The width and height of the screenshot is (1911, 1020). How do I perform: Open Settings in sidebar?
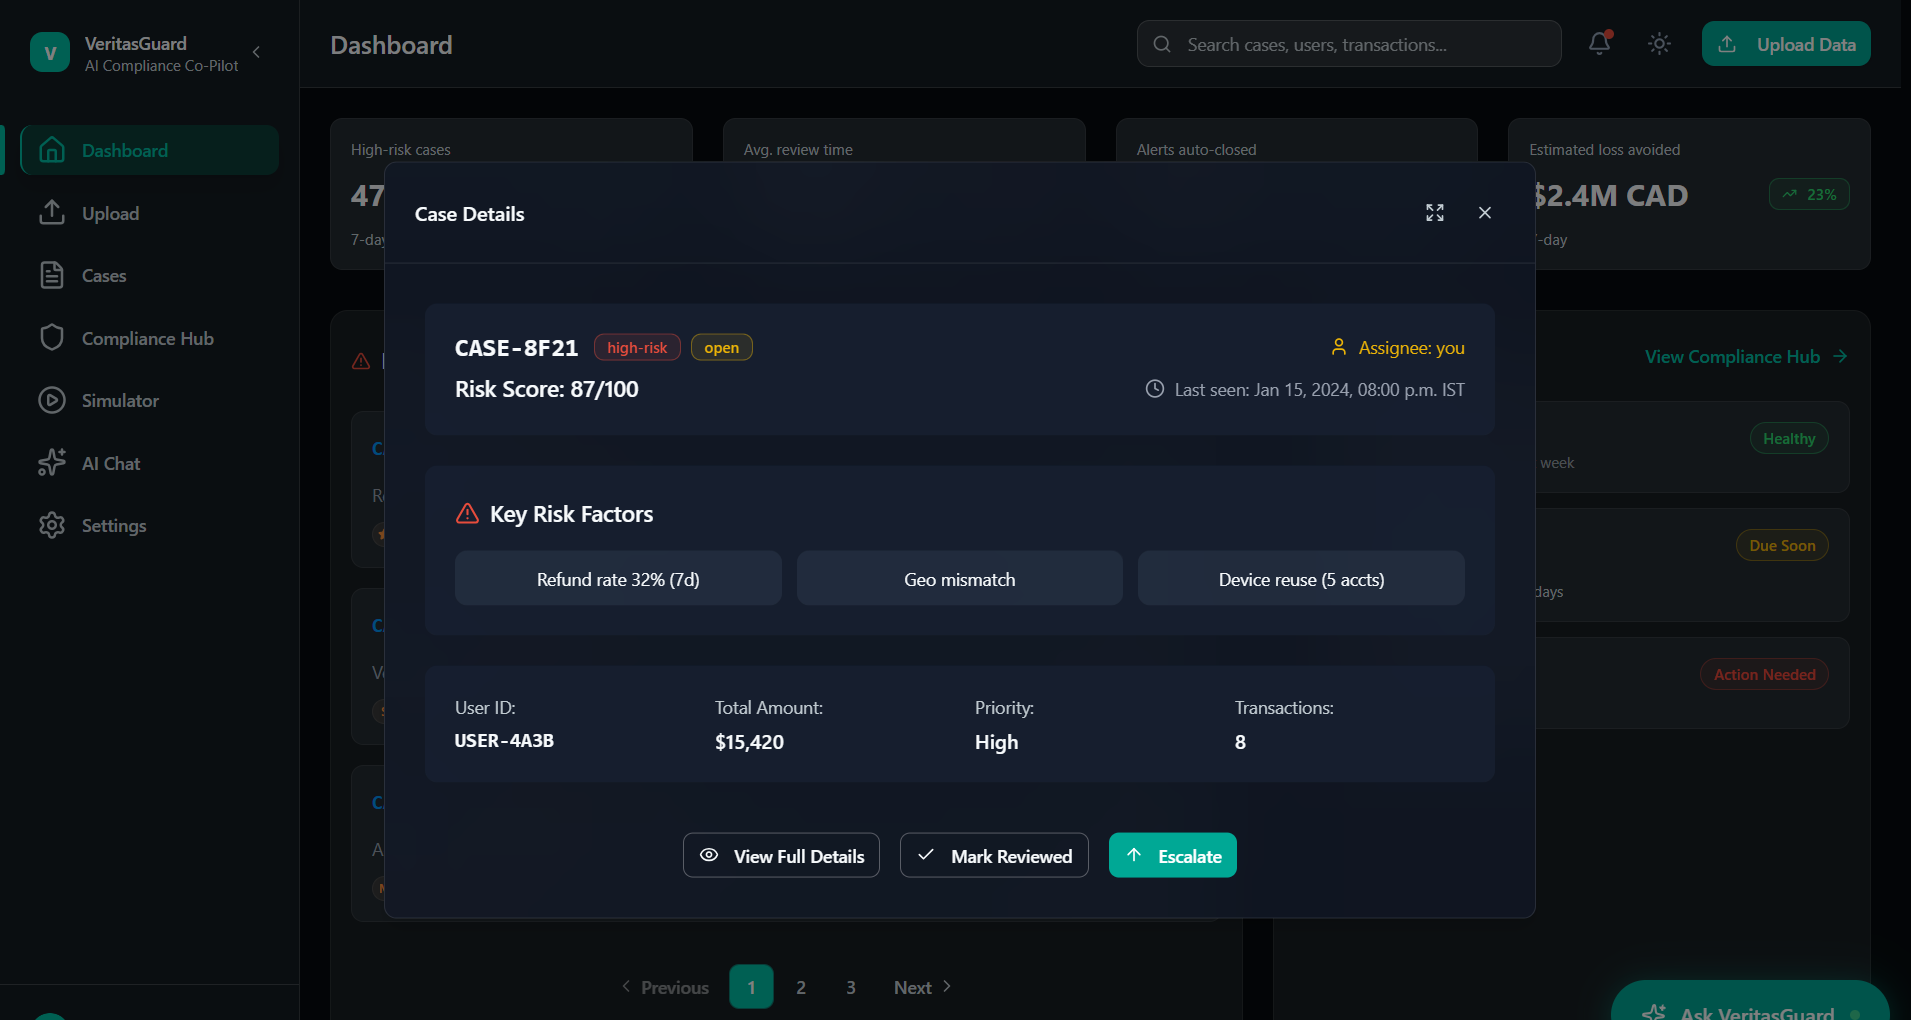coord(149,525)
